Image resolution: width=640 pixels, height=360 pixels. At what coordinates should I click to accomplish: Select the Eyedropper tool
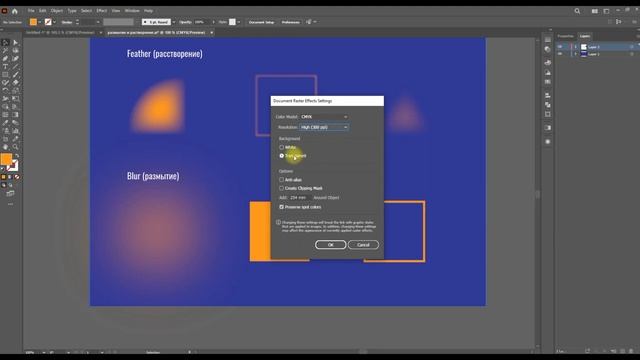(x=5, y=123)
